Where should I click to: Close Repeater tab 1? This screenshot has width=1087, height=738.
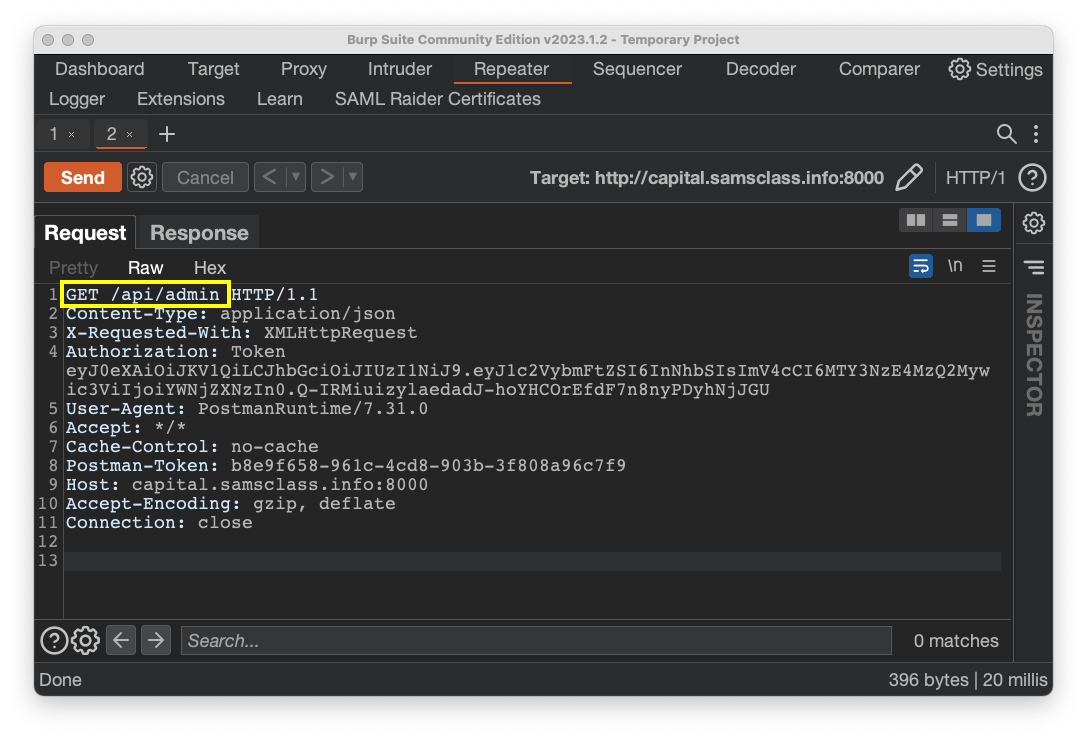[71, 134]
